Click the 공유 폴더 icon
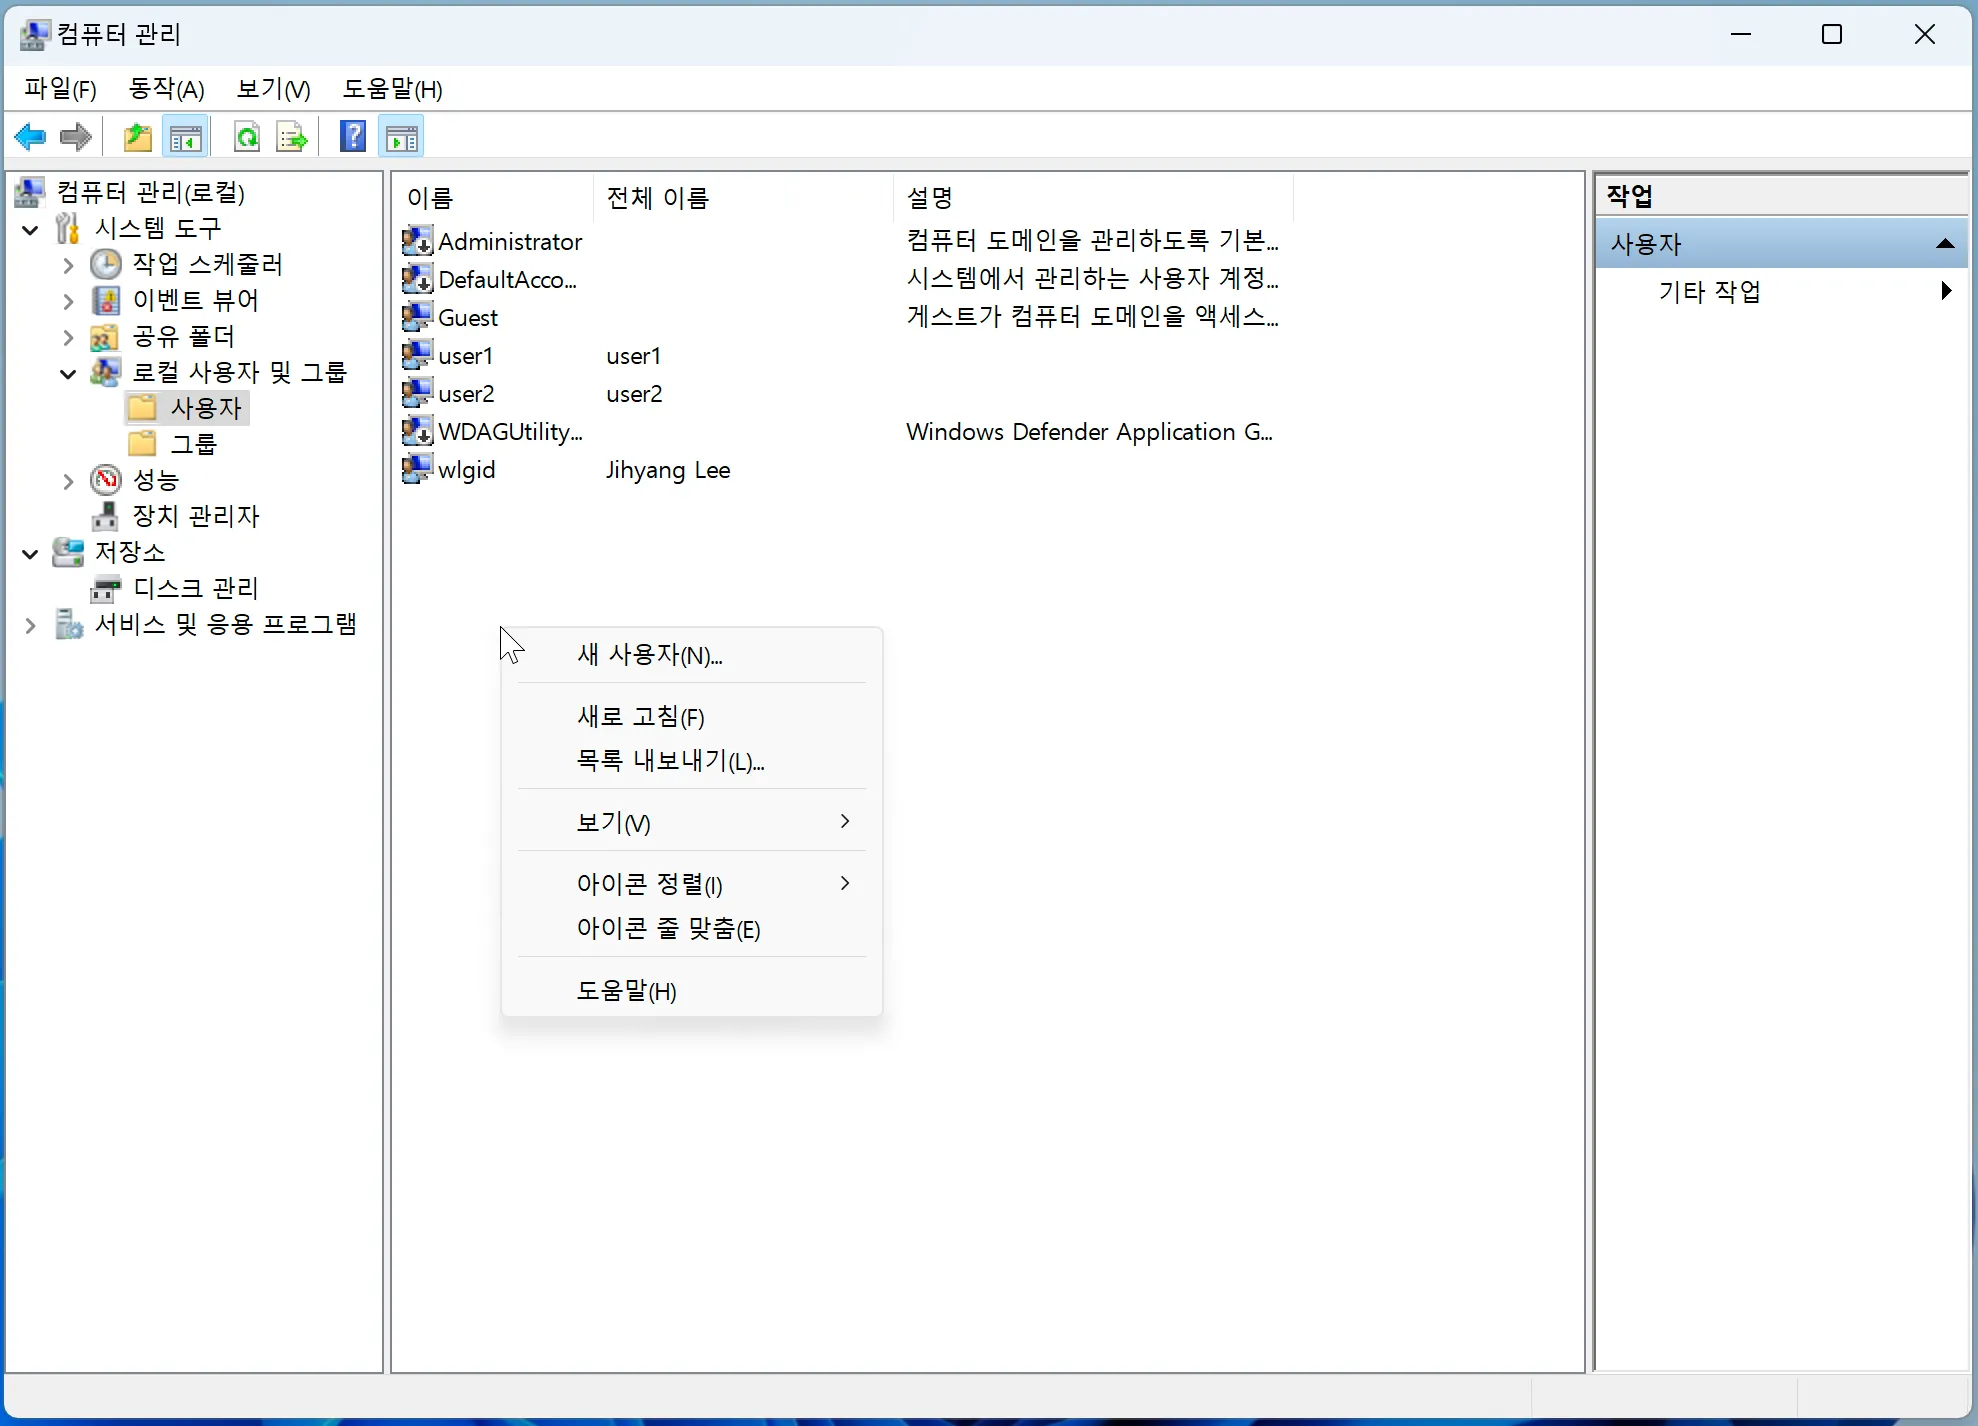1978x1426 pixels. tap(106, 336)
